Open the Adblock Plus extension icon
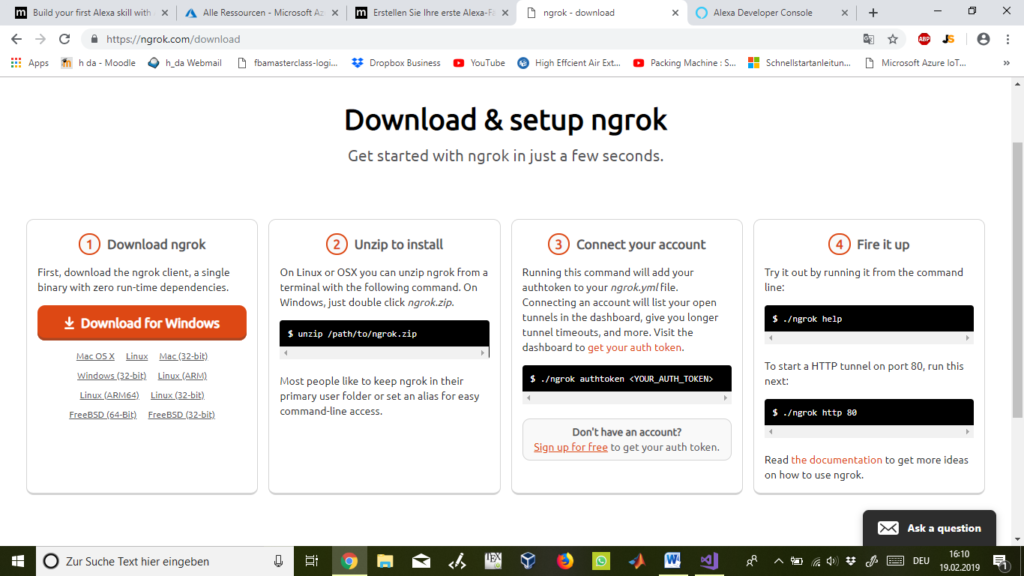This screenshot has width=1024, height=576. point(924,39)
